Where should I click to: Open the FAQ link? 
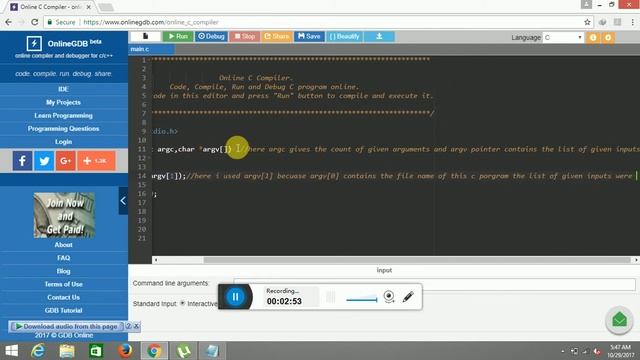[x=63, y=258]
